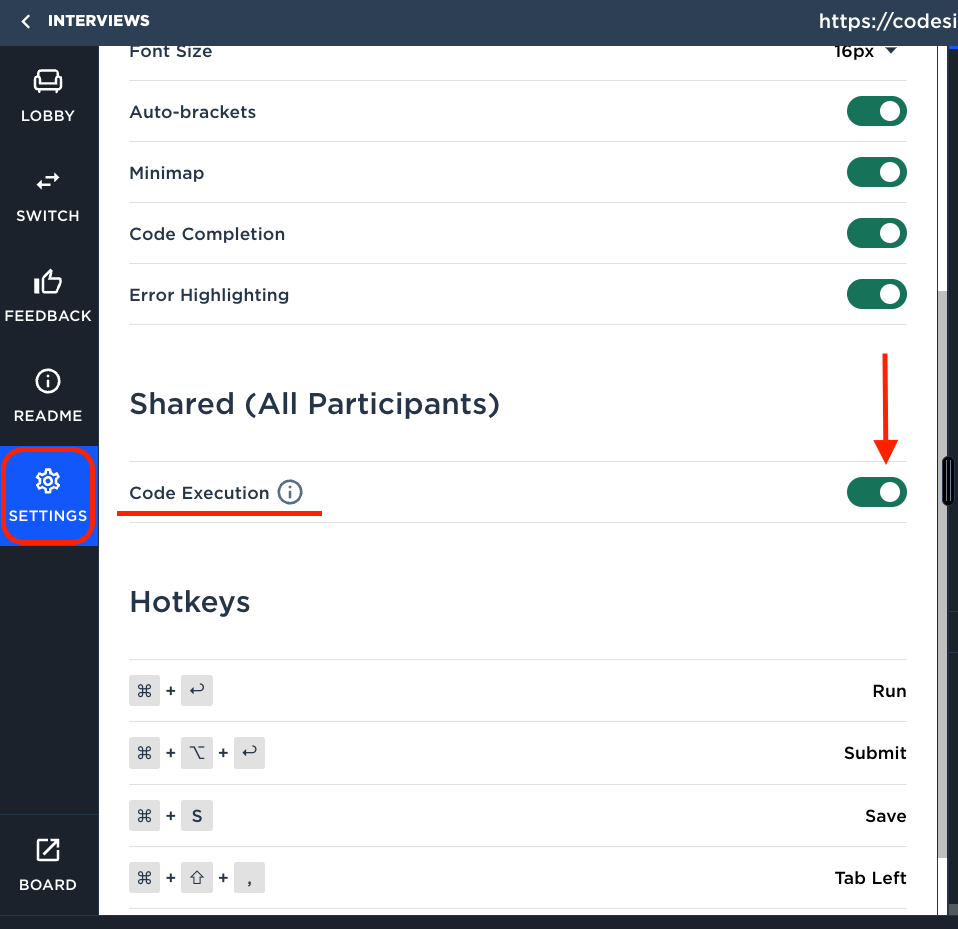Disable the shared Code Execution toggle
Image resolution: width=958 pixels, height=929 pixels.
(x=876, y=492)
